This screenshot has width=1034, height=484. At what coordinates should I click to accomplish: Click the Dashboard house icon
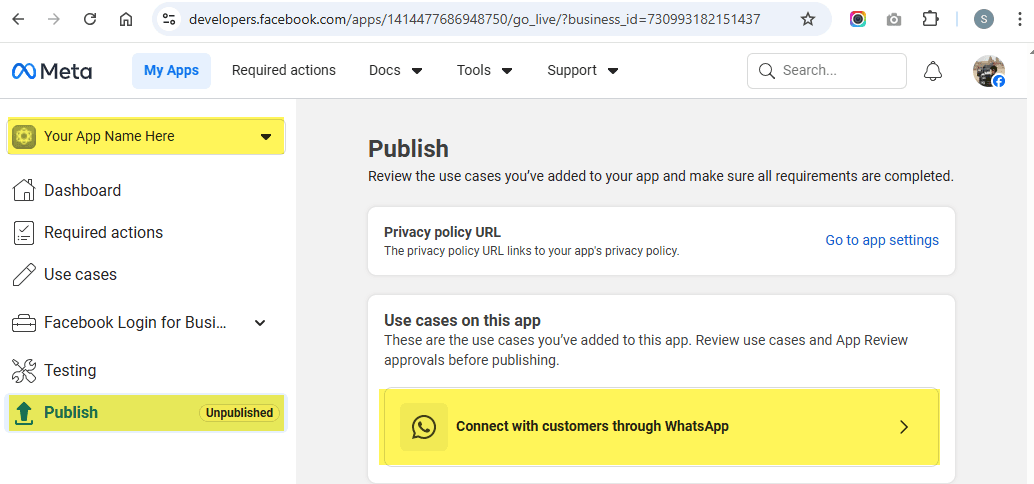24,190
